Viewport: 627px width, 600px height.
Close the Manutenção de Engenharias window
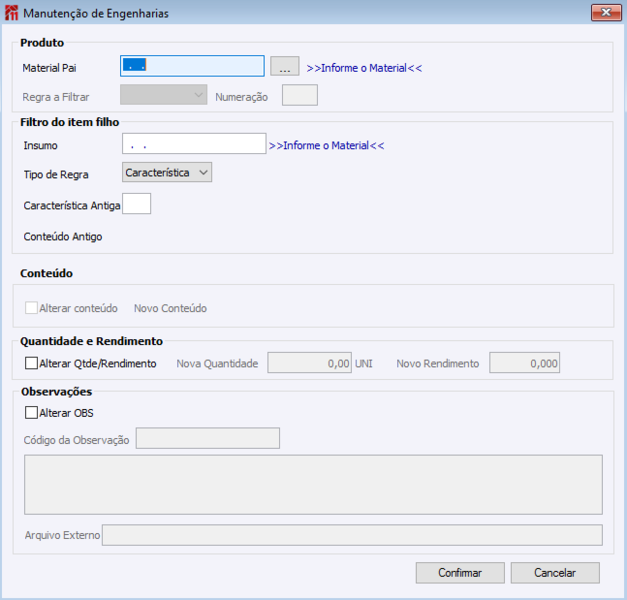click(606, 12)
